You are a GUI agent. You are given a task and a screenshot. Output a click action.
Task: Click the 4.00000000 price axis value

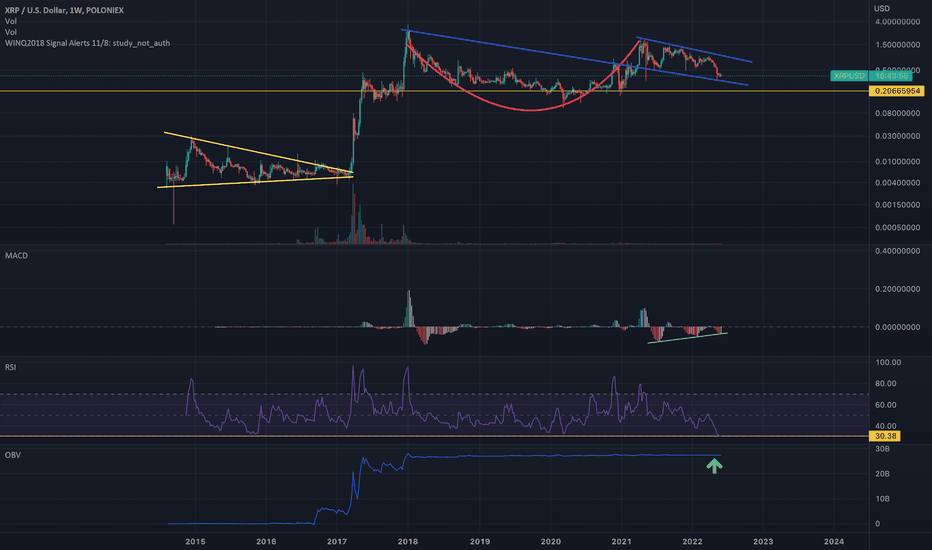coord(897,21)
